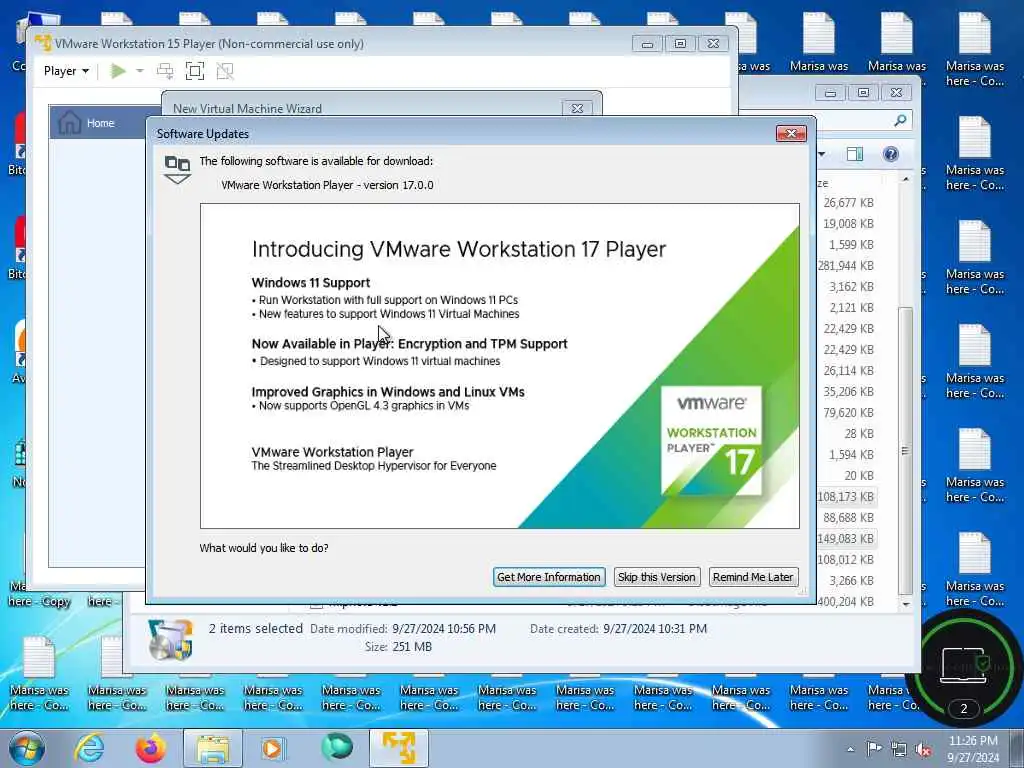Click the software download icon in dialog

click(x=177, y=170)
